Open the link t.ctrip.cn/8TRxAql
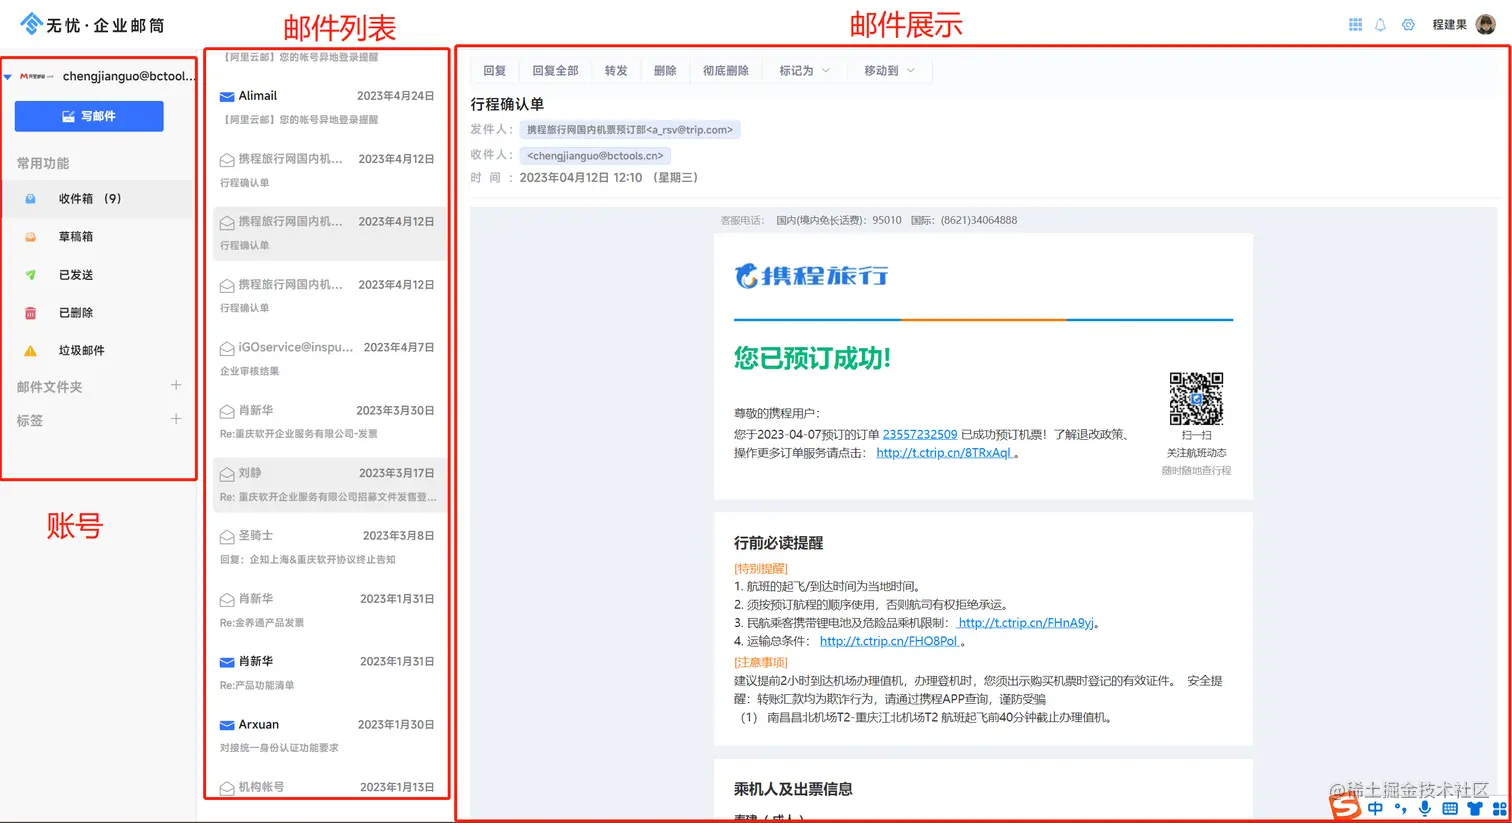The image size is (1512, 823). click(945, 453)
